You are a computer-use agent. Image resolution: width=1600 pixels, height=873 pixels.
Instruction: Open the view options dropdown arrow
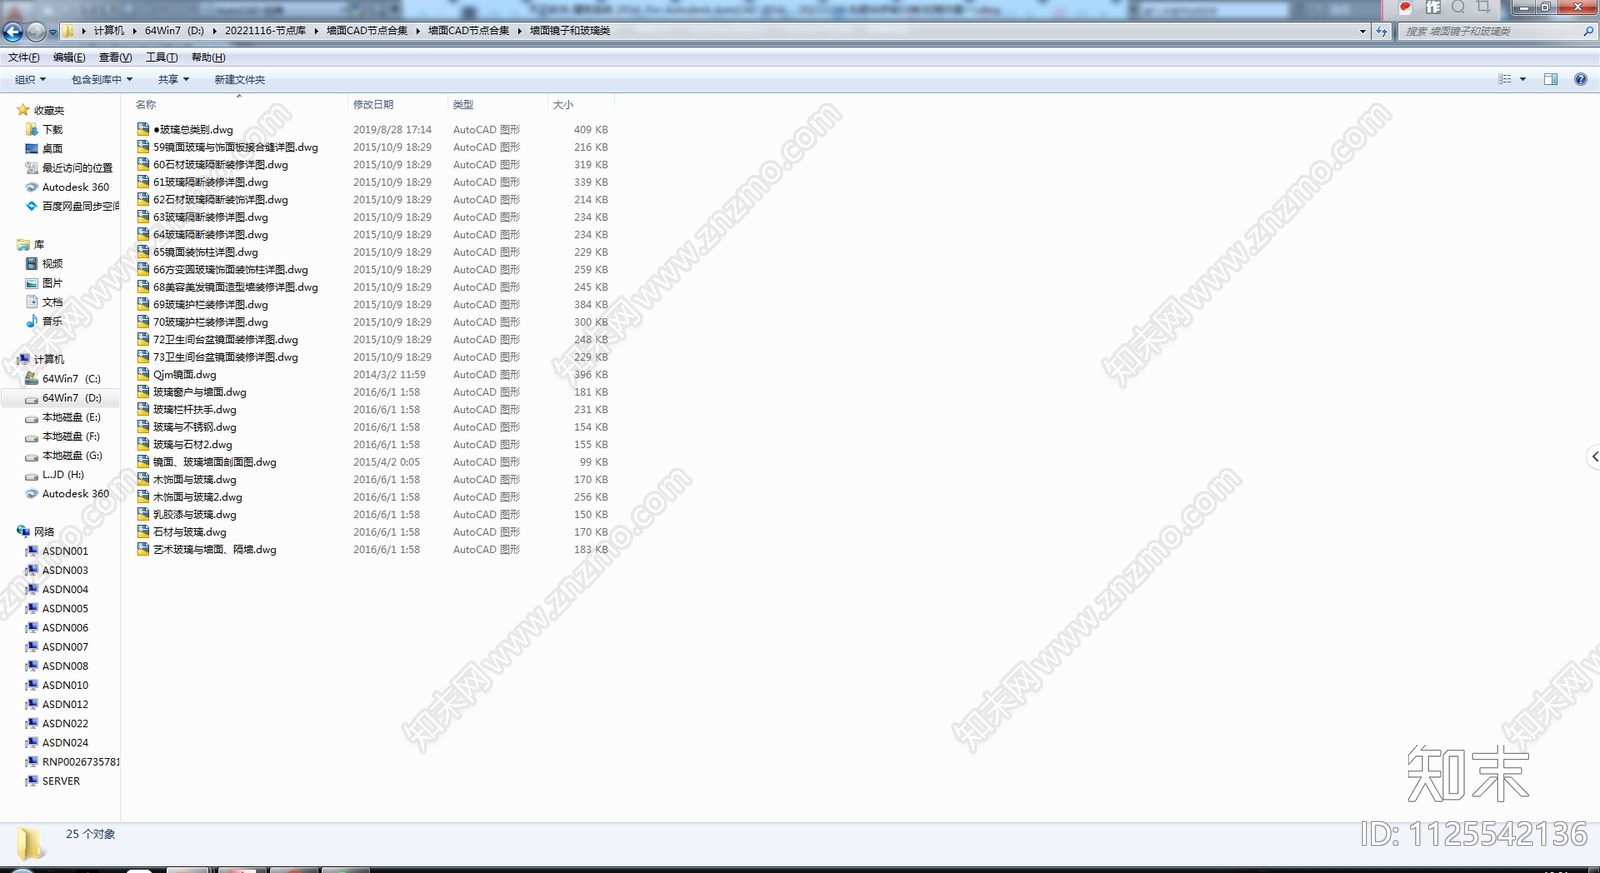pyautogui.click(x=1523, y=79)
